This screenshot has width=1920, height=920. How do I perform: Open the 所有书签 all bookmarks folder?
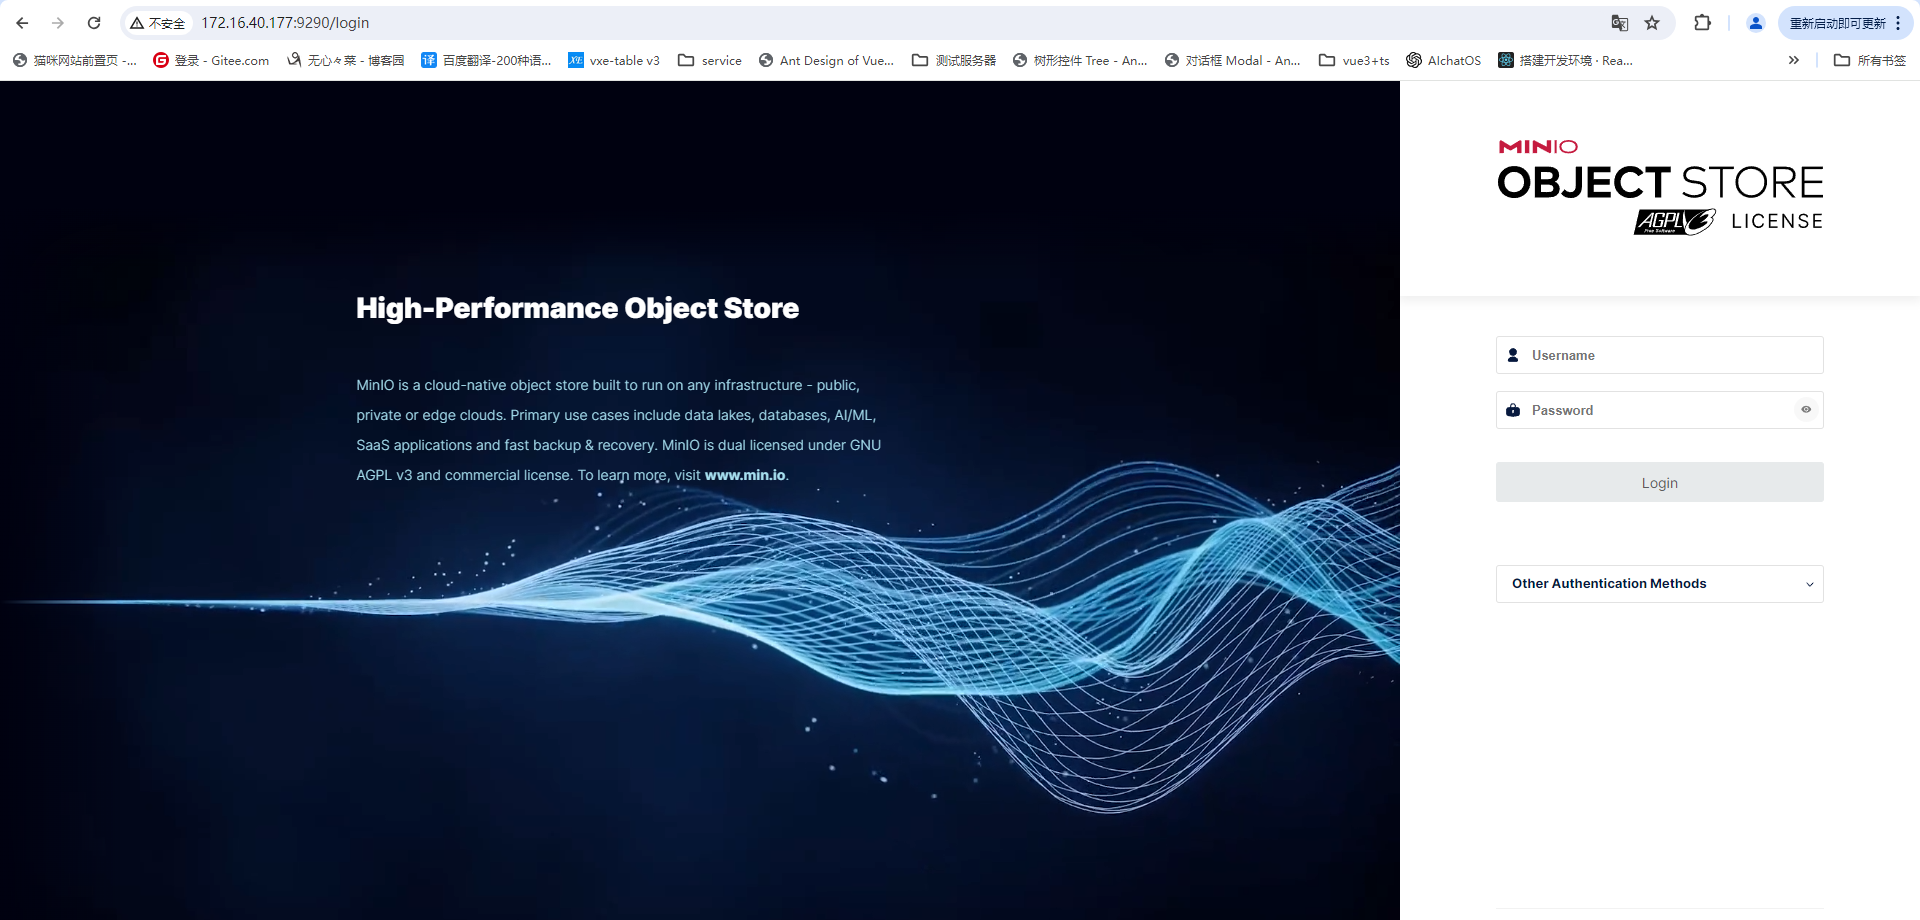tap(1870, 60)
